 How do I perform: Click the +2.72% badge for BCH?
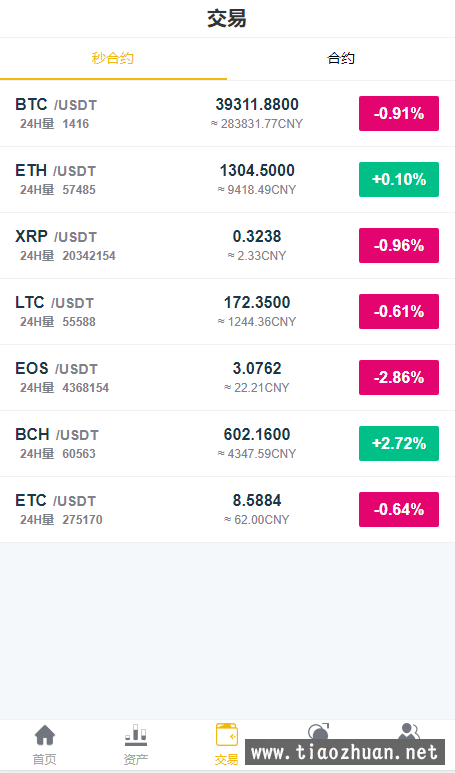pos(399,444)
